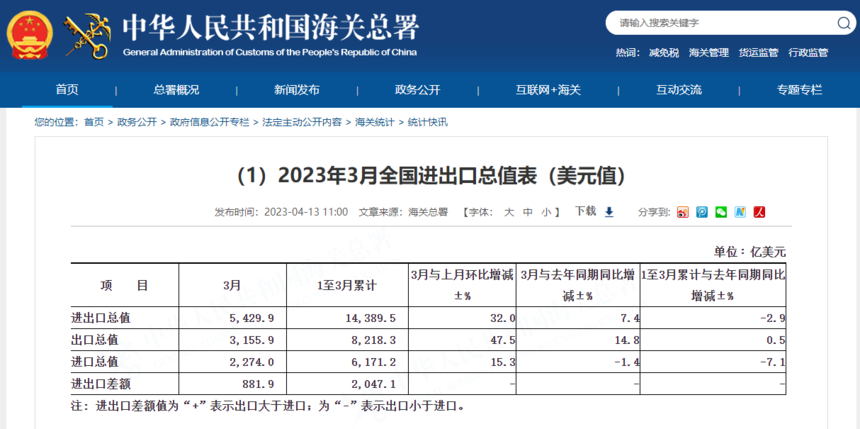This screenshot has width=860, height=429.
Task: Click the 进出口差额 row label
Action: (101, 383)
